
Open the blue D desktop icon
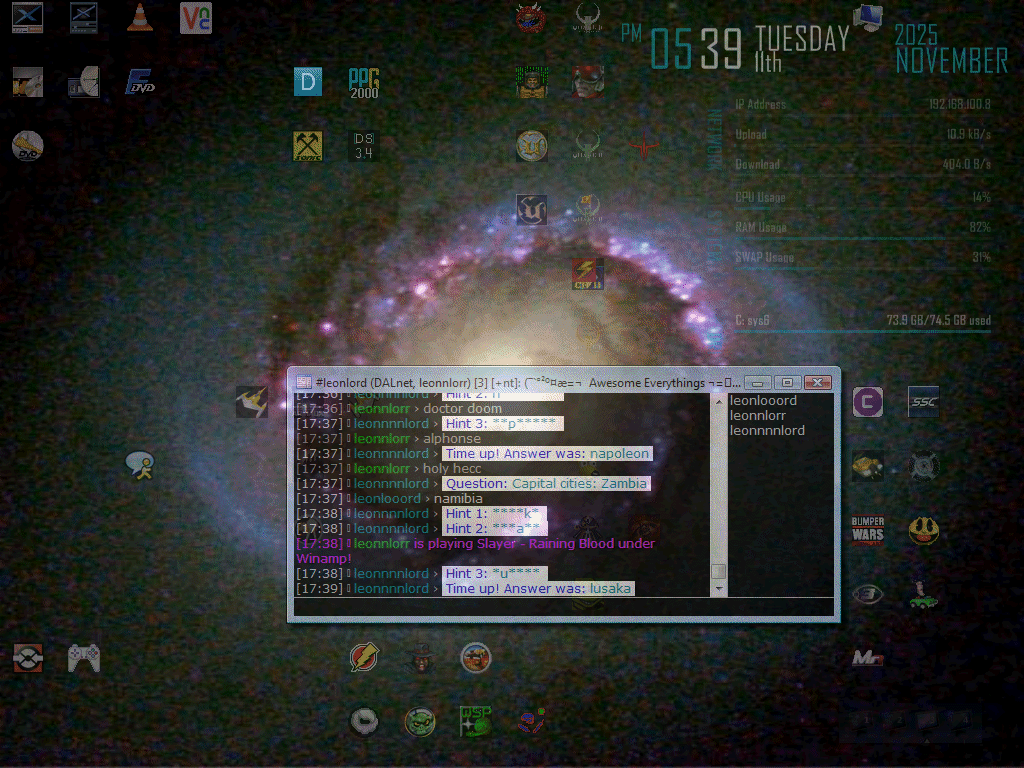tap(308, 82)
